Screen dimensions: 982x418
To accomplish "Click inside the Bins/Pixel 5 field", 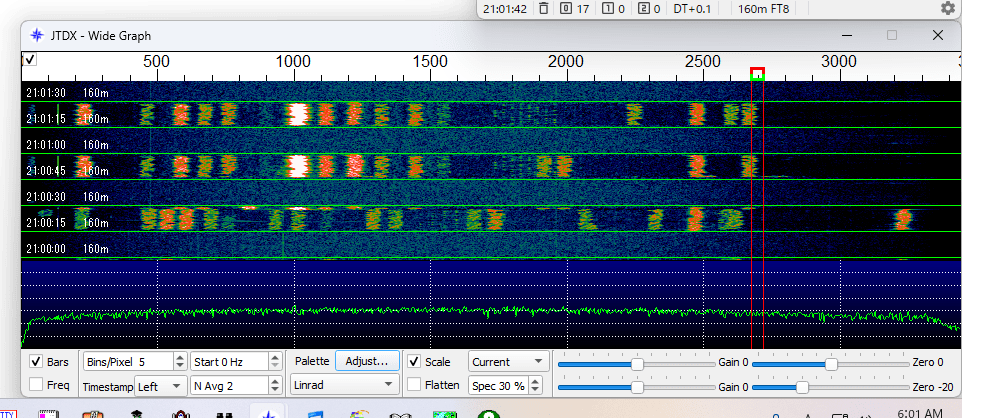I will 129,362.
